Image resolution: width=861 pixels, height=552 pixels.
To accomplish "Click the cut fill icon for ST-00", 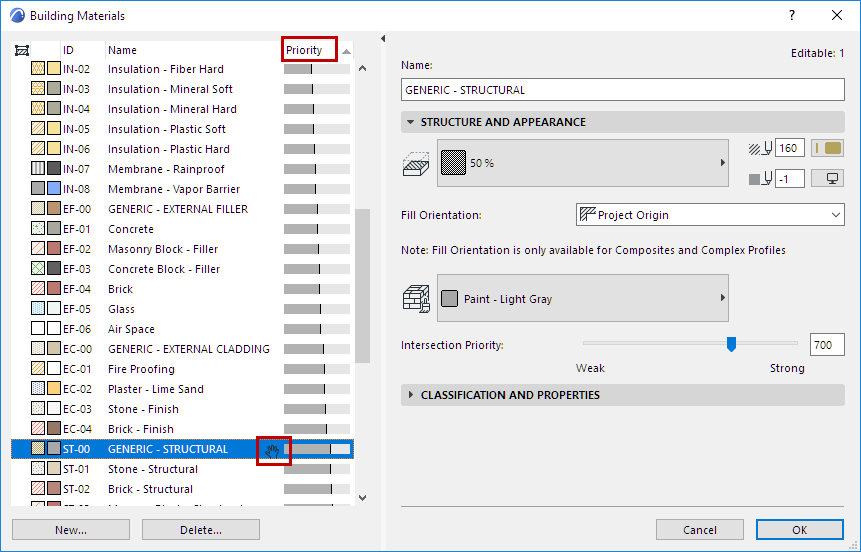I will 38,449.
